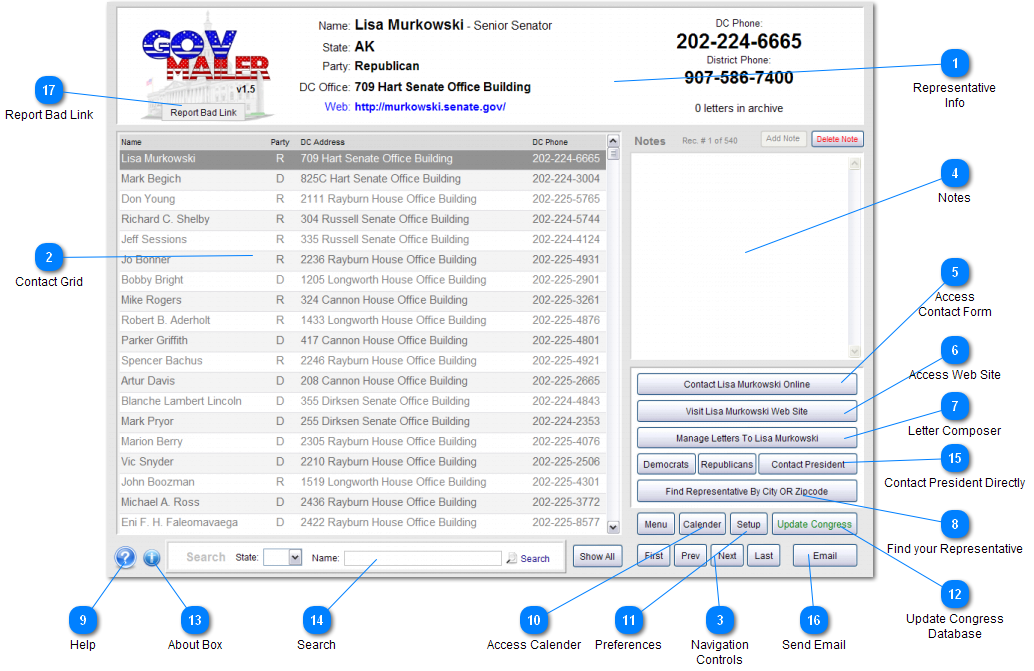Click the 0 letters in archive text
Image resolution: width=1034 pixels, height=671 pixels.
739,108
